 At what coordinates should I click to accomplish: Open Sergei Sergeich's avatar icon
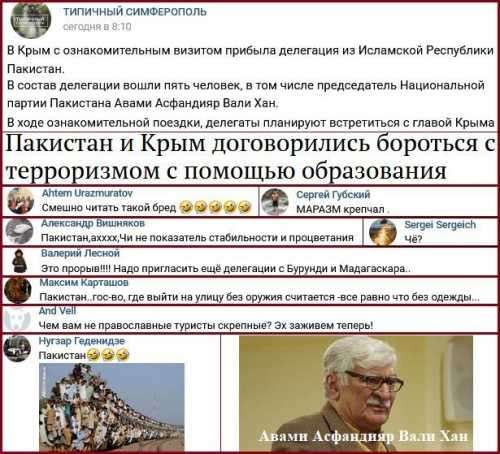tap(383, 232)
